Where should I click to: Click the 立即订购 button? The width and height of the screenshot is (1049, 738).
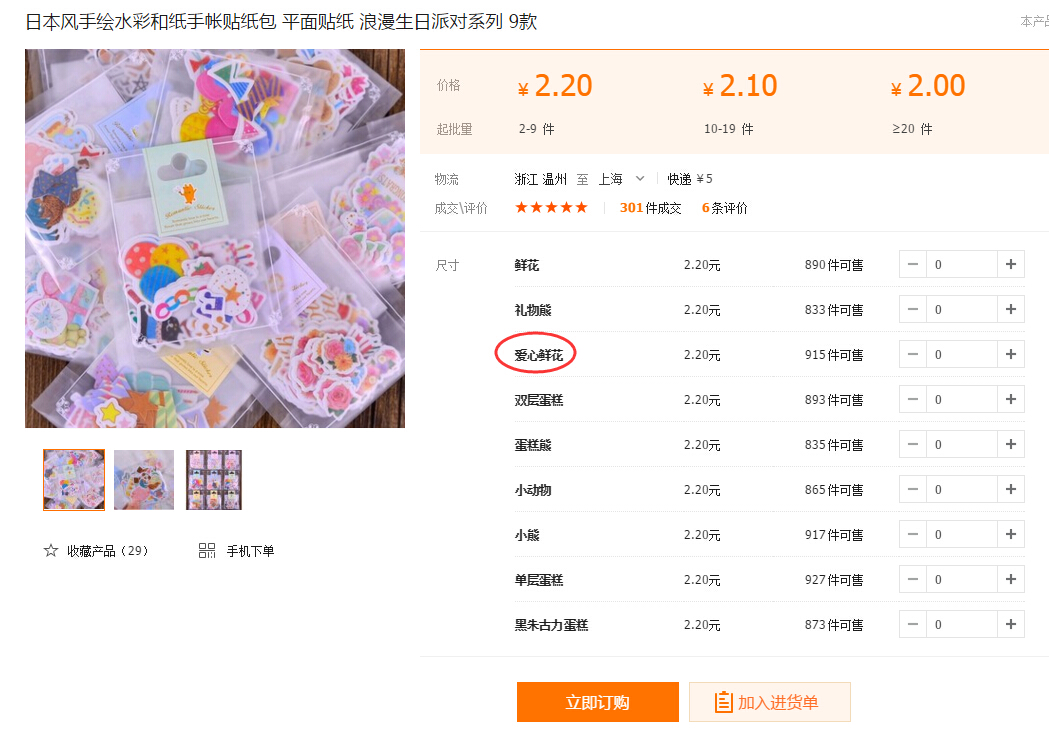tap(597, 702)
